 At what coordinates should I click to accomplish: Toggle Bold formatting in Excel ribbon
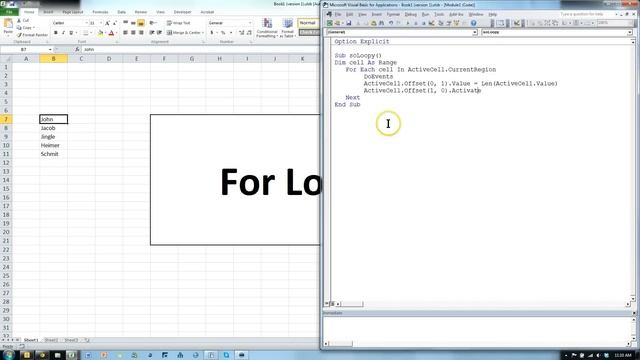click(56, 33)
